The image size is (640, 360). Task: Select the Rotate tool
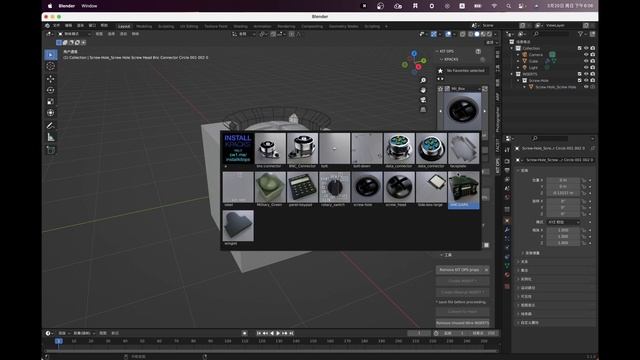[x=51, y=90]
